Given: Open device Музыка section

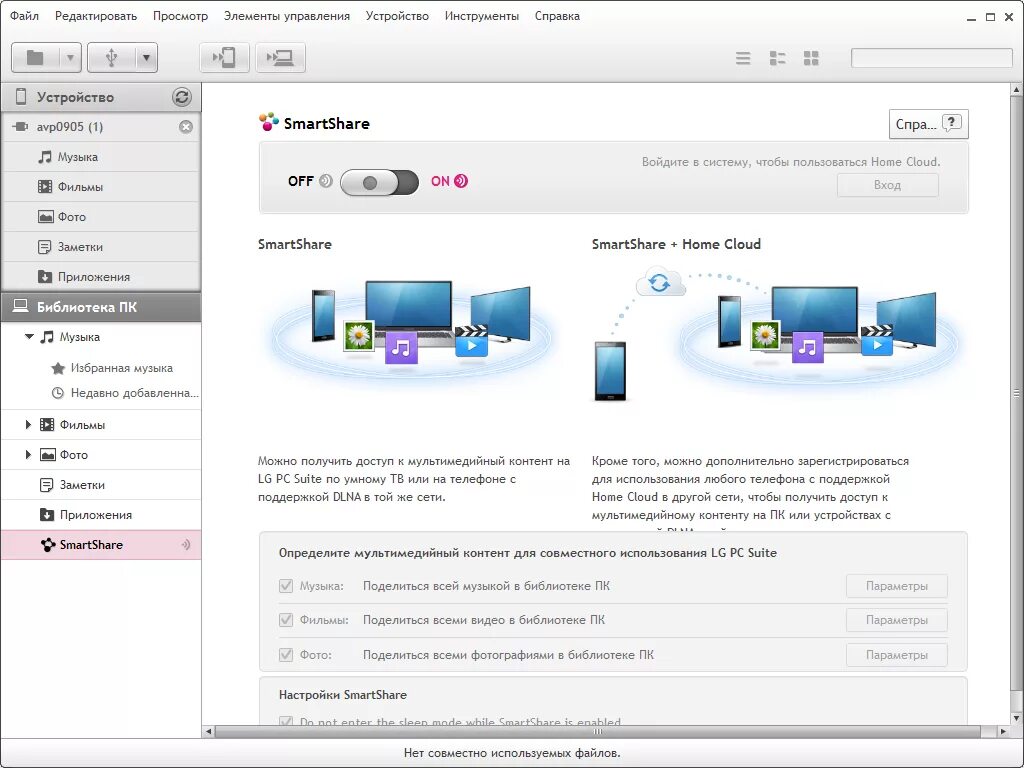Looking at the screenshot, I should coord(101,157).
